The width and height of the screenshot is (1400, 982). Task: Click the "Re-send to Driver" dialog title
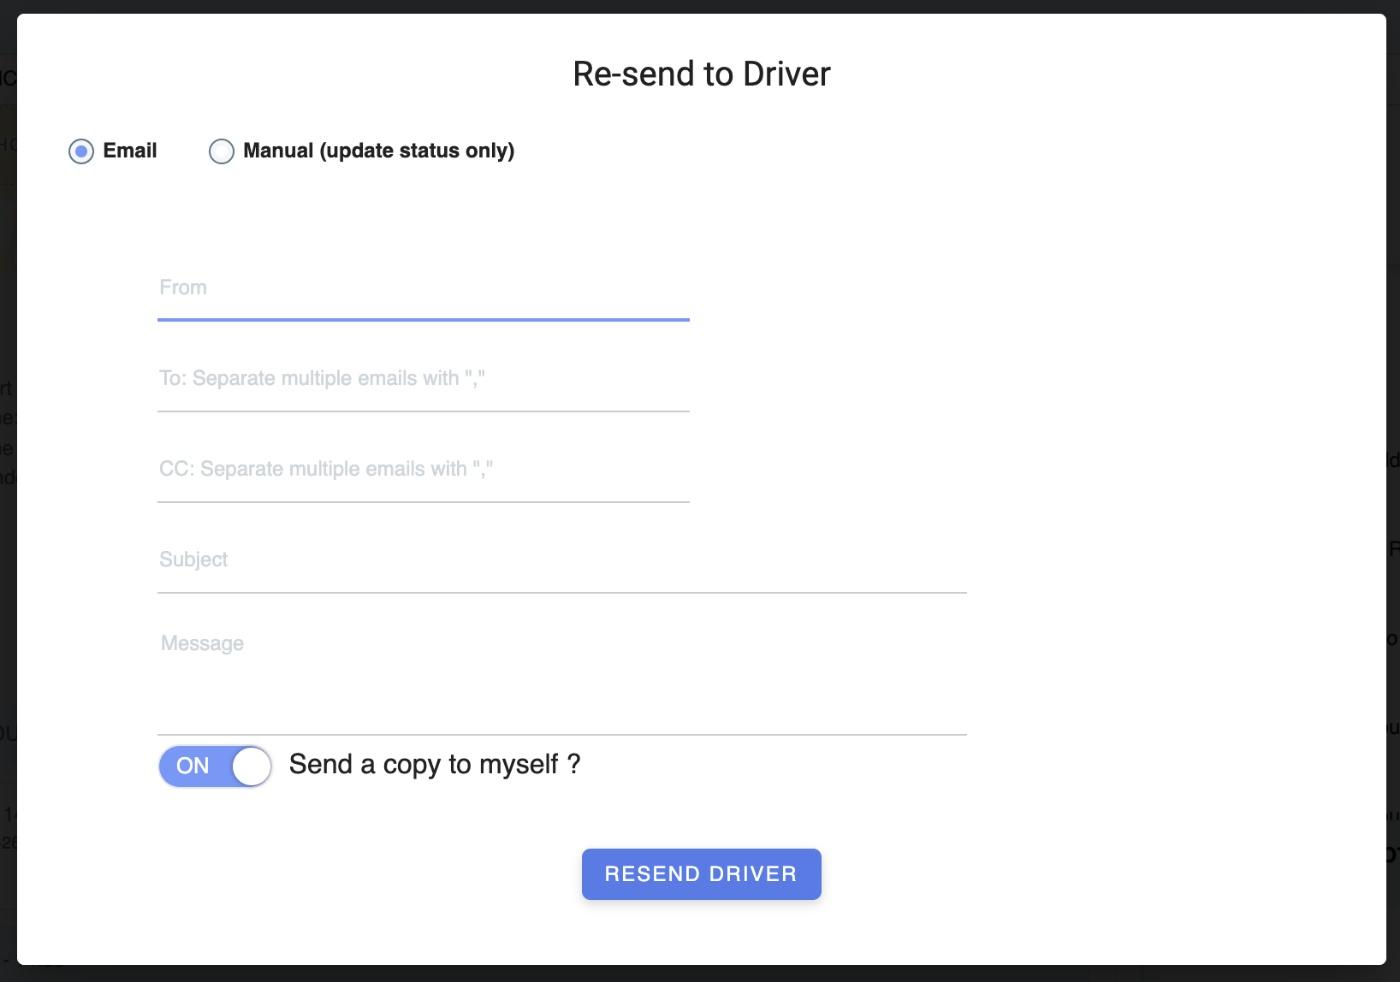(x=701, y=74)
